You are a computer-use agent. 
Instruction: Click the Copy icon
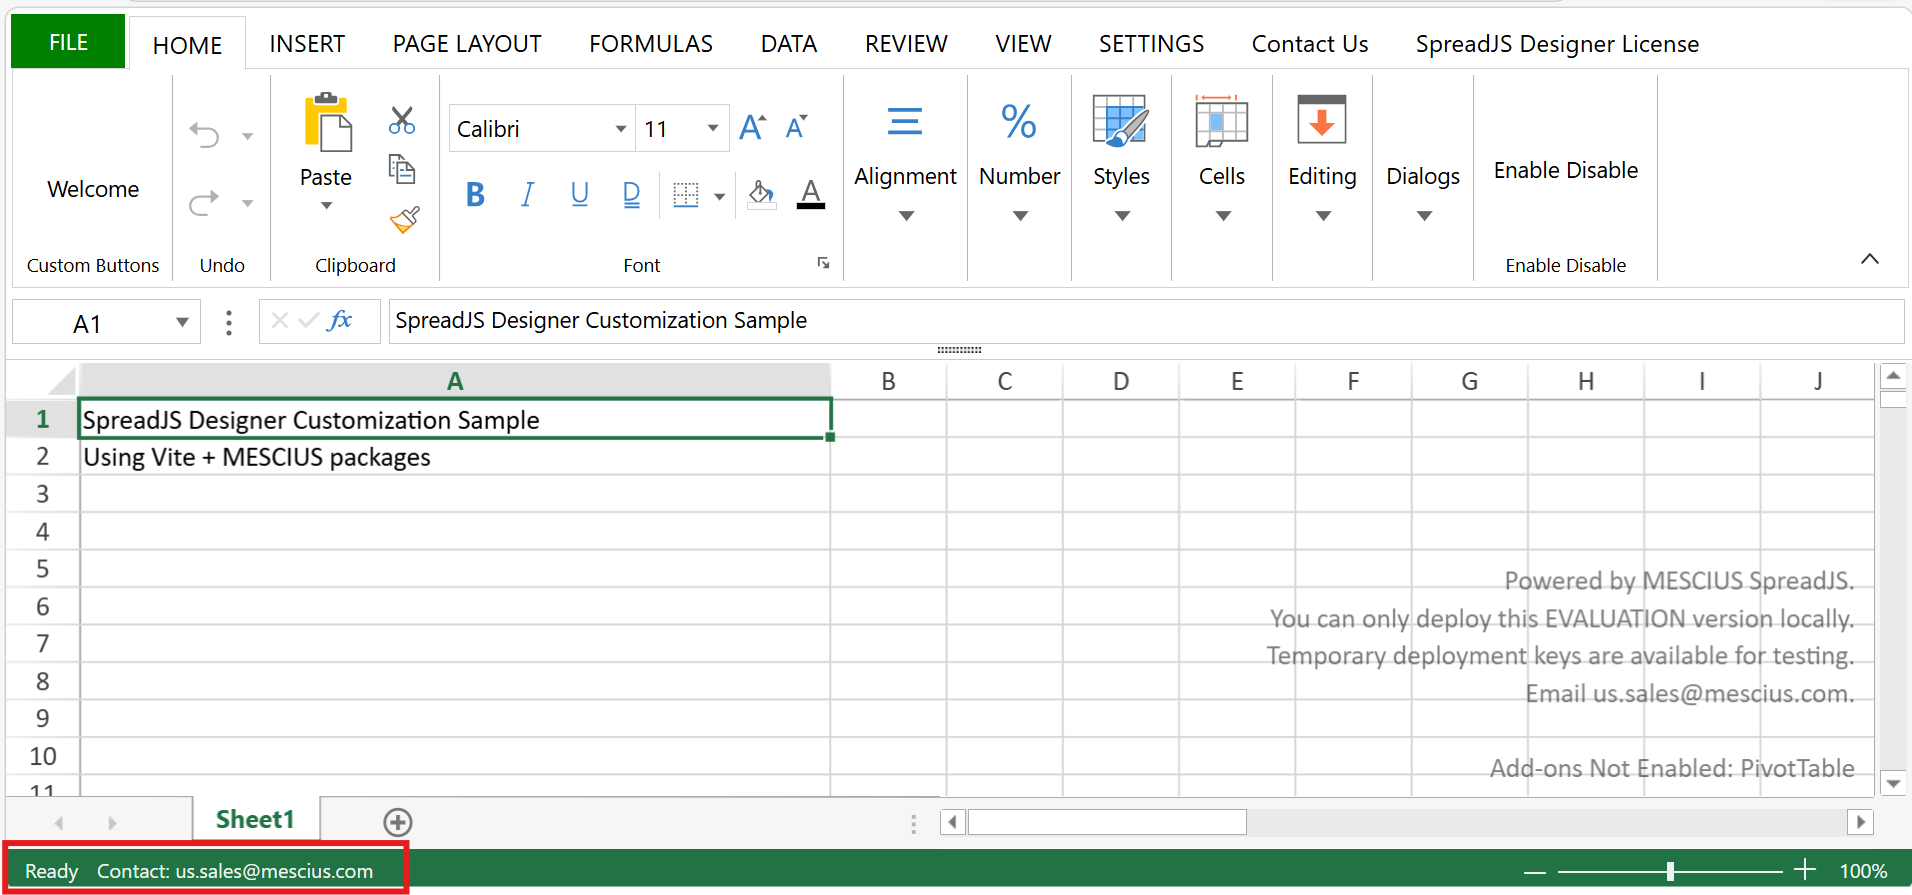(x=402, y=169)
